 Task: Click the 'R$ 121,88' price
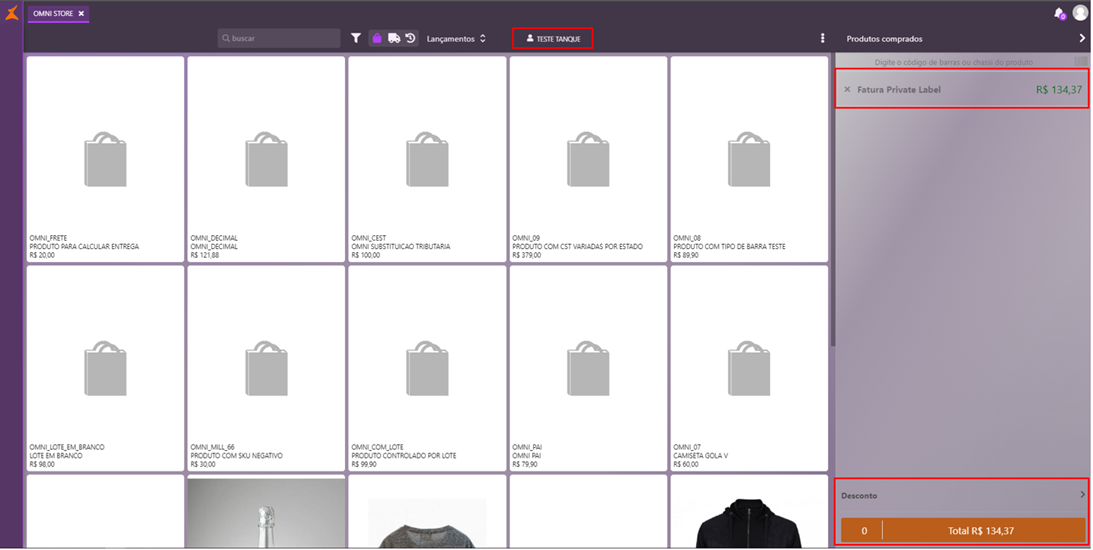click(x=204, y=255)
